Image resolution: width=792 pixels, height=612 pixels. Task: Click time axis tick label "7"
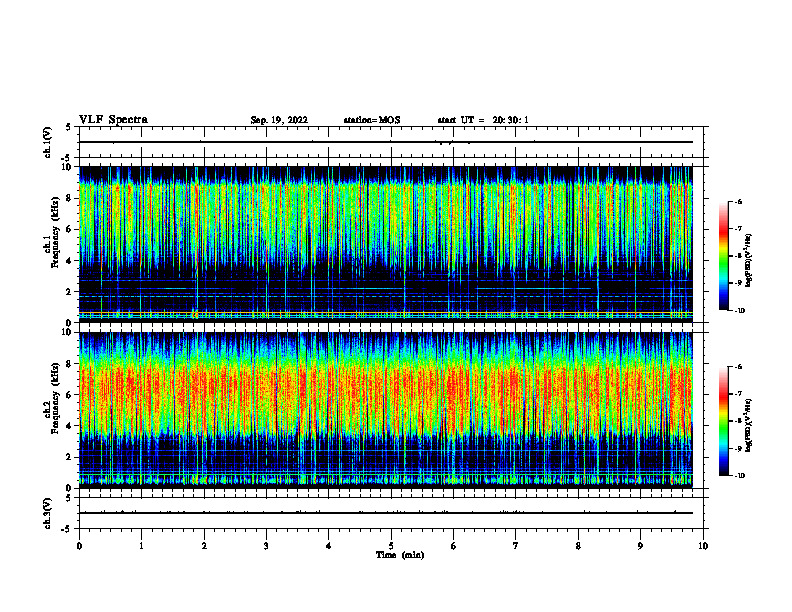point(516,546)
